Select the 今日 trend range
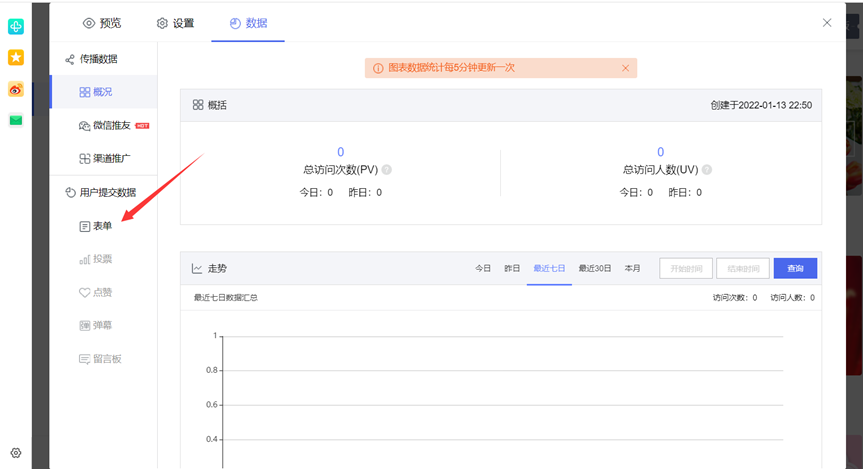This screenshot has width=863, height=469. 483,268
